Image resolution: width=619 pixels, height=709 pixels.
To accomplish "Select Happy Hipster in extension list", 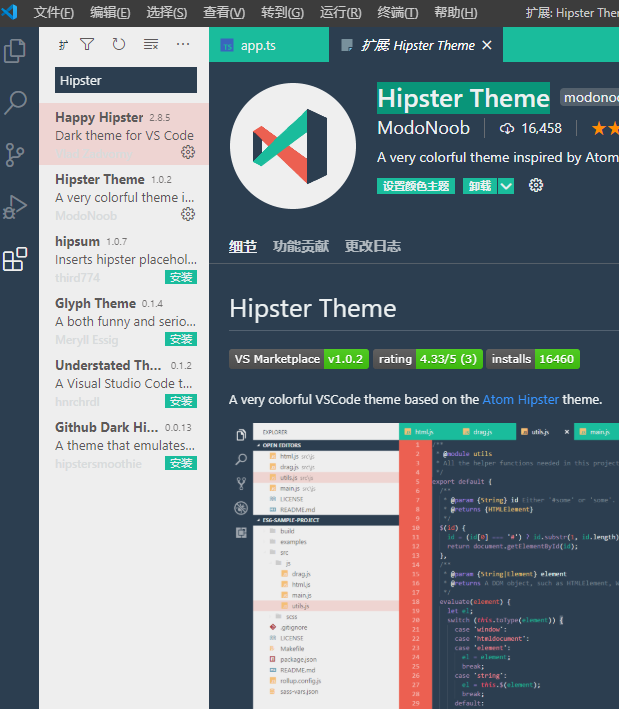I will [x=124, y=134].
